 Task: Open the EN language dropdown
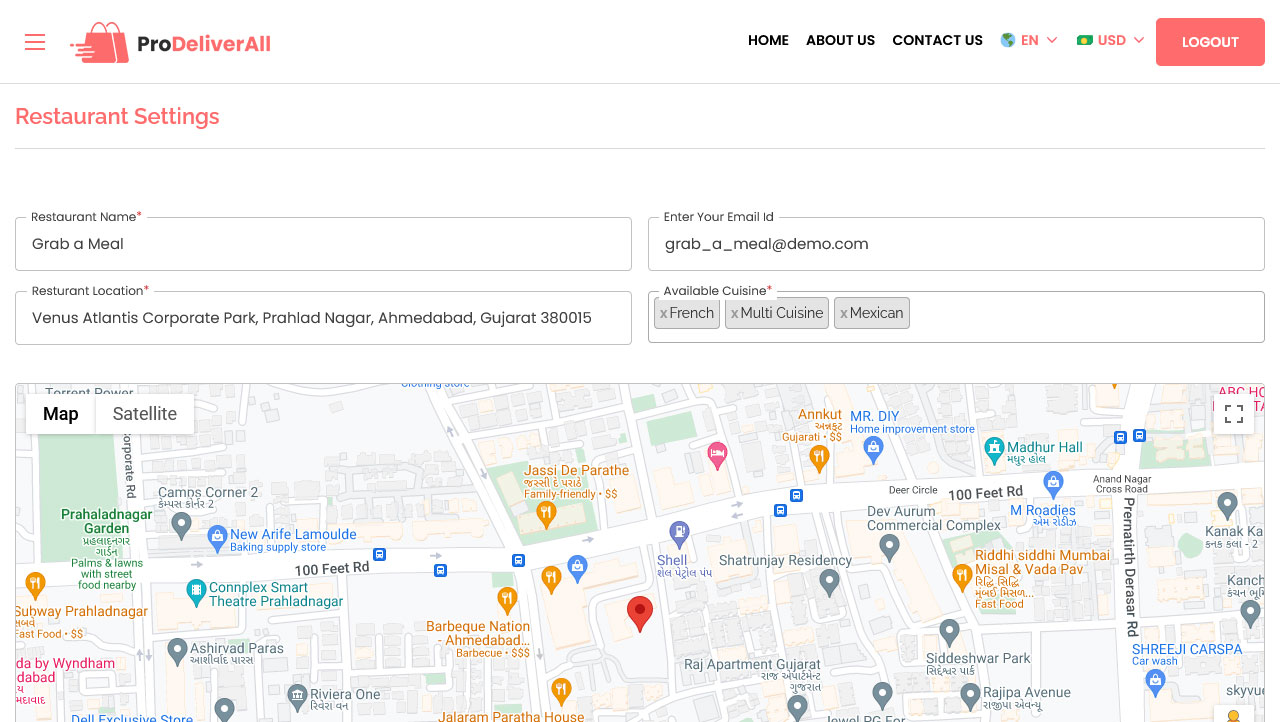coord(1029,41)
